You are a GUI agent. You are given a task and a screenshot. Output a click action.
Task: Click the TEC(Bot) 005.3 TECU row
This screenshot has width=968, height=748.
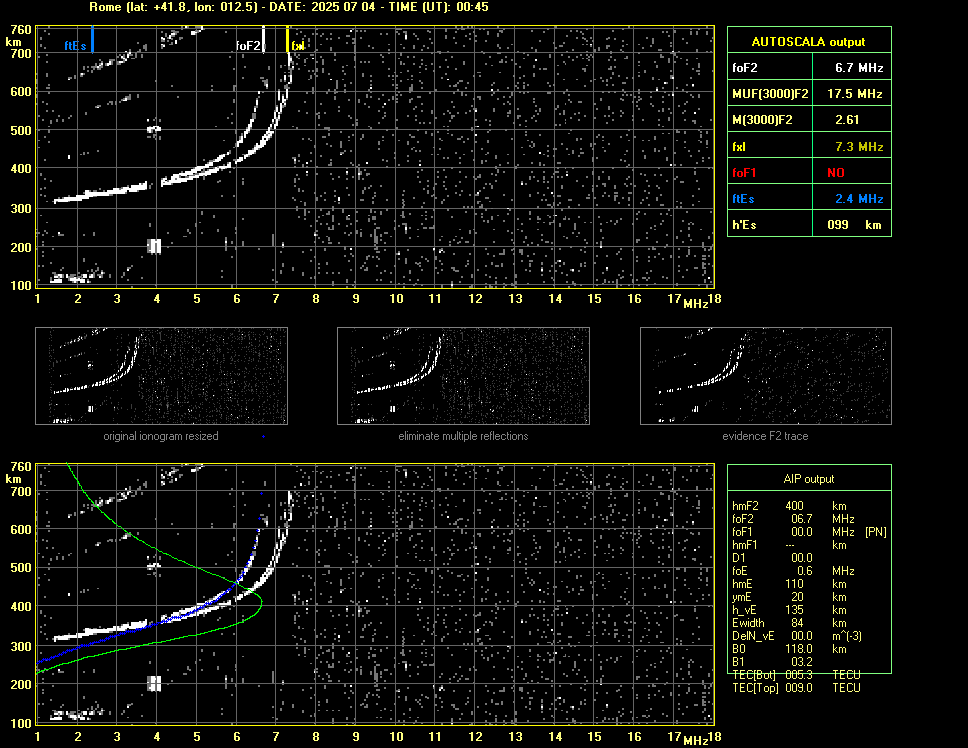pos(796,675)
